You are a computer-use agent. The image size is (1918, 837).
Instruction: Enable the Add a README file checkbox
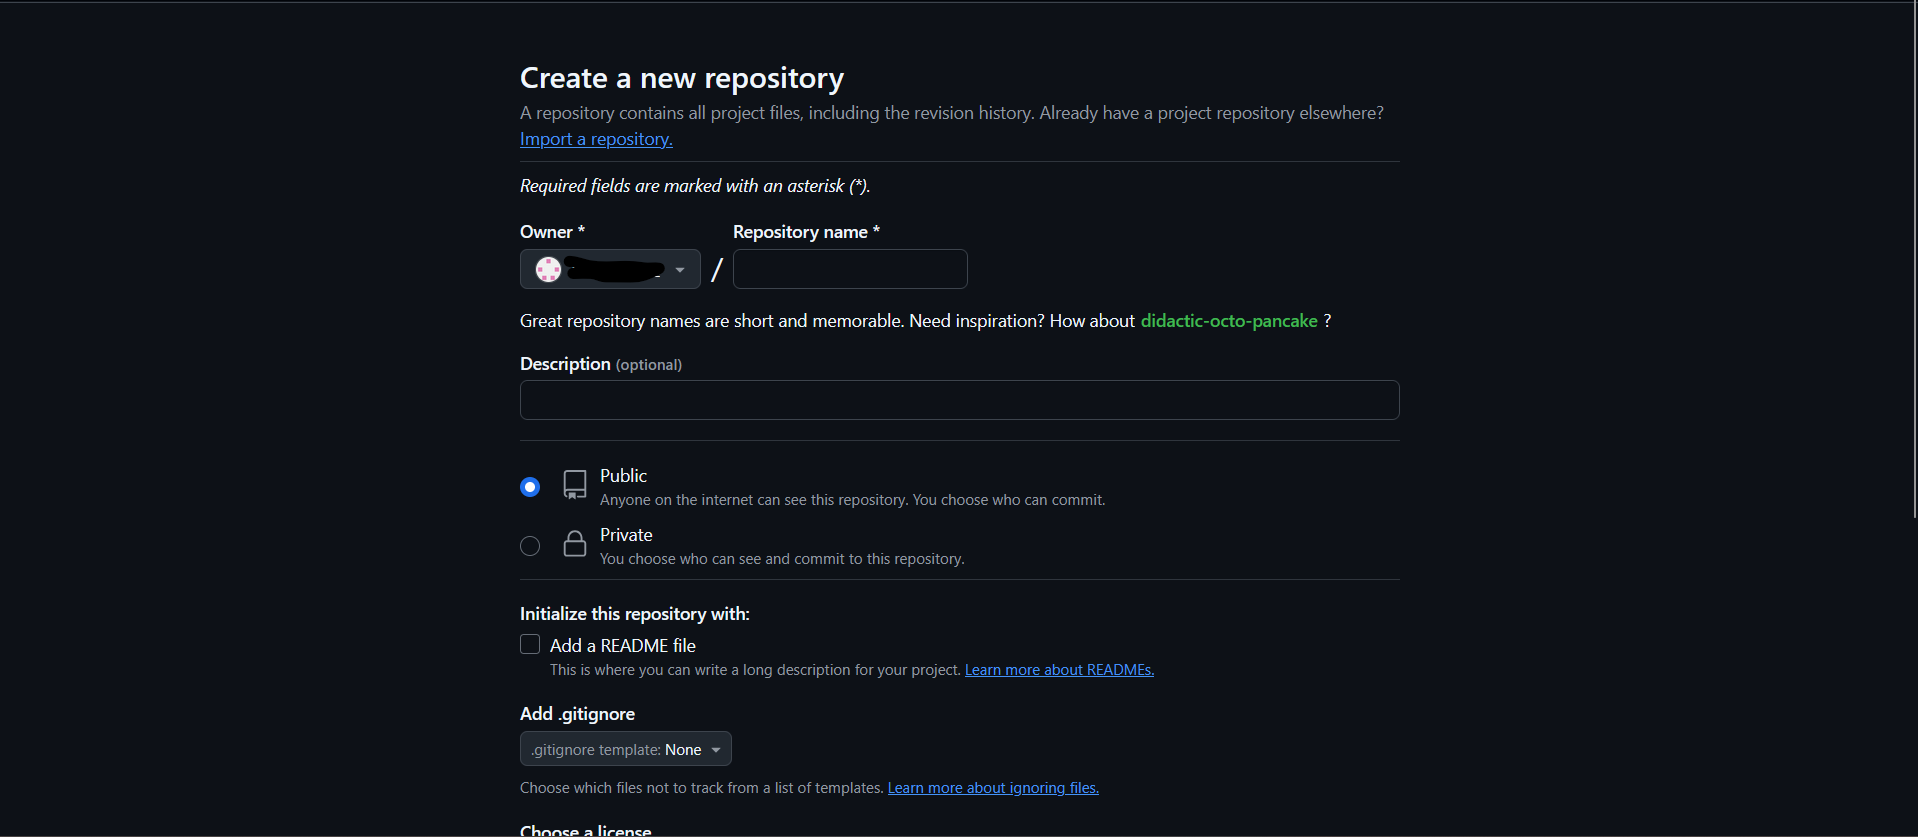(x=530, y=645)
